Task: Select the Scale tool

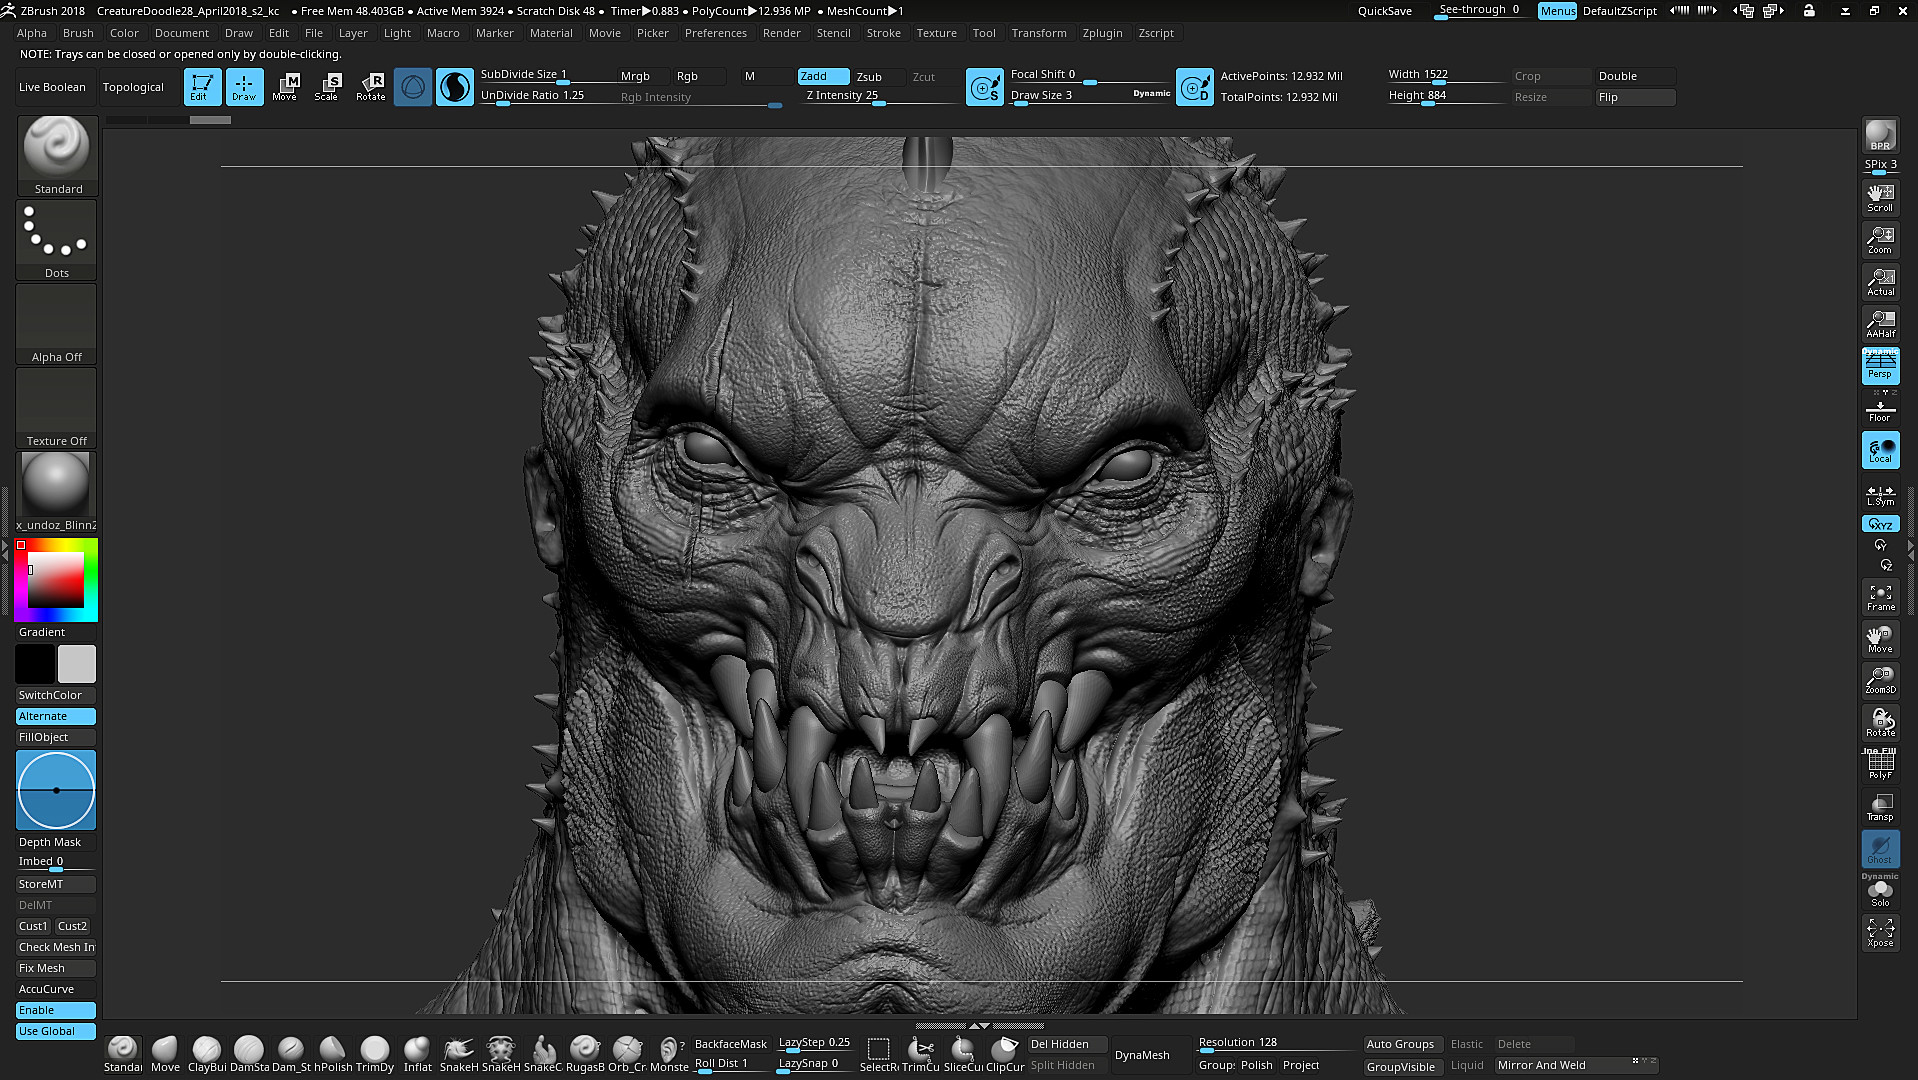Action: (x=328, y=87)
